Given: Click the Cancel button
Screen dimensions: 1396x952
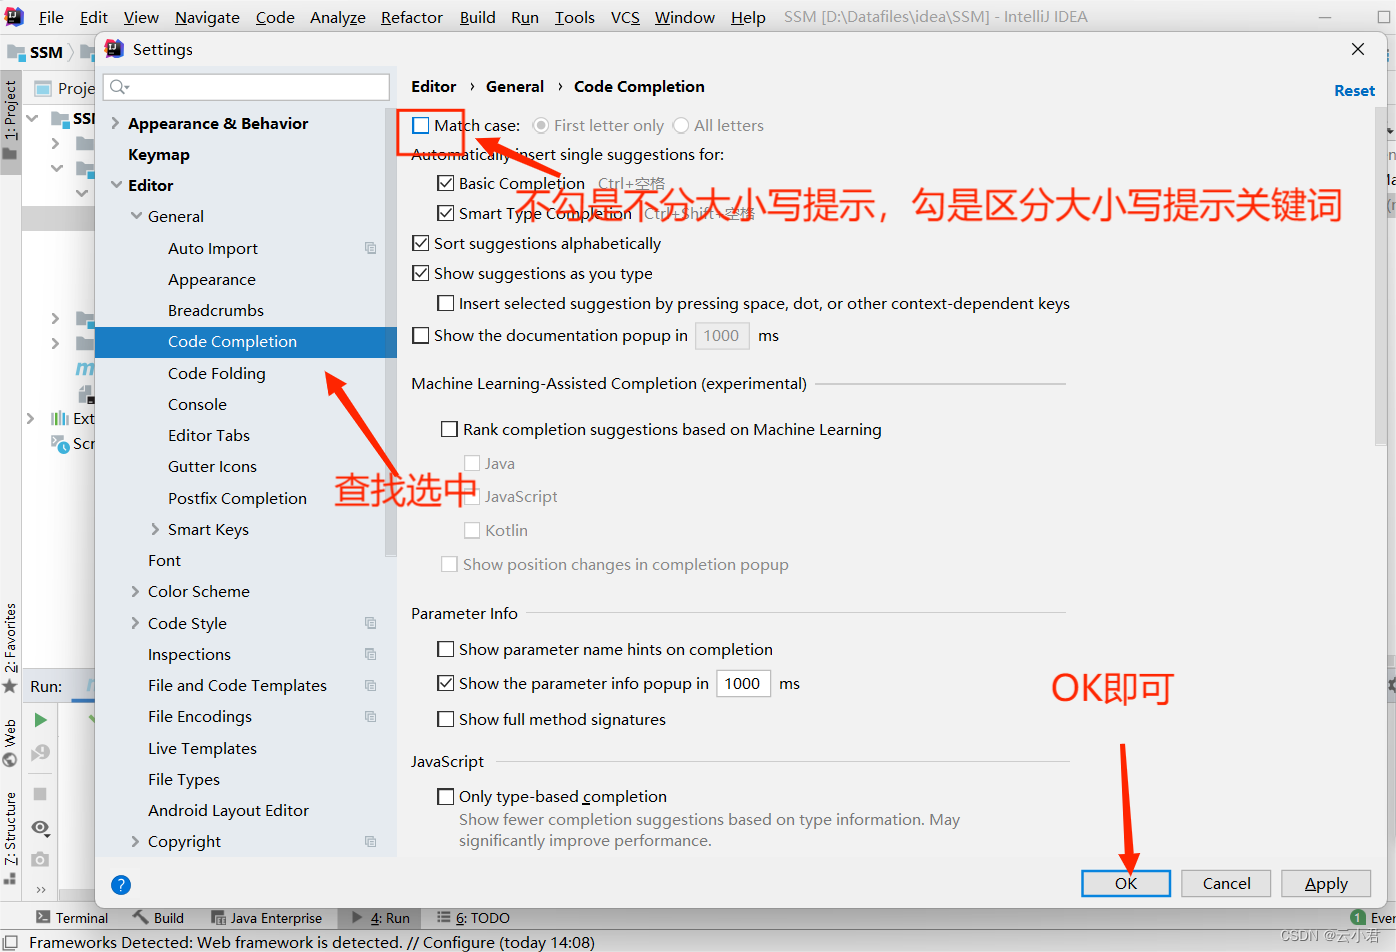Looking at the screenshot, I should click(1226, 883).
